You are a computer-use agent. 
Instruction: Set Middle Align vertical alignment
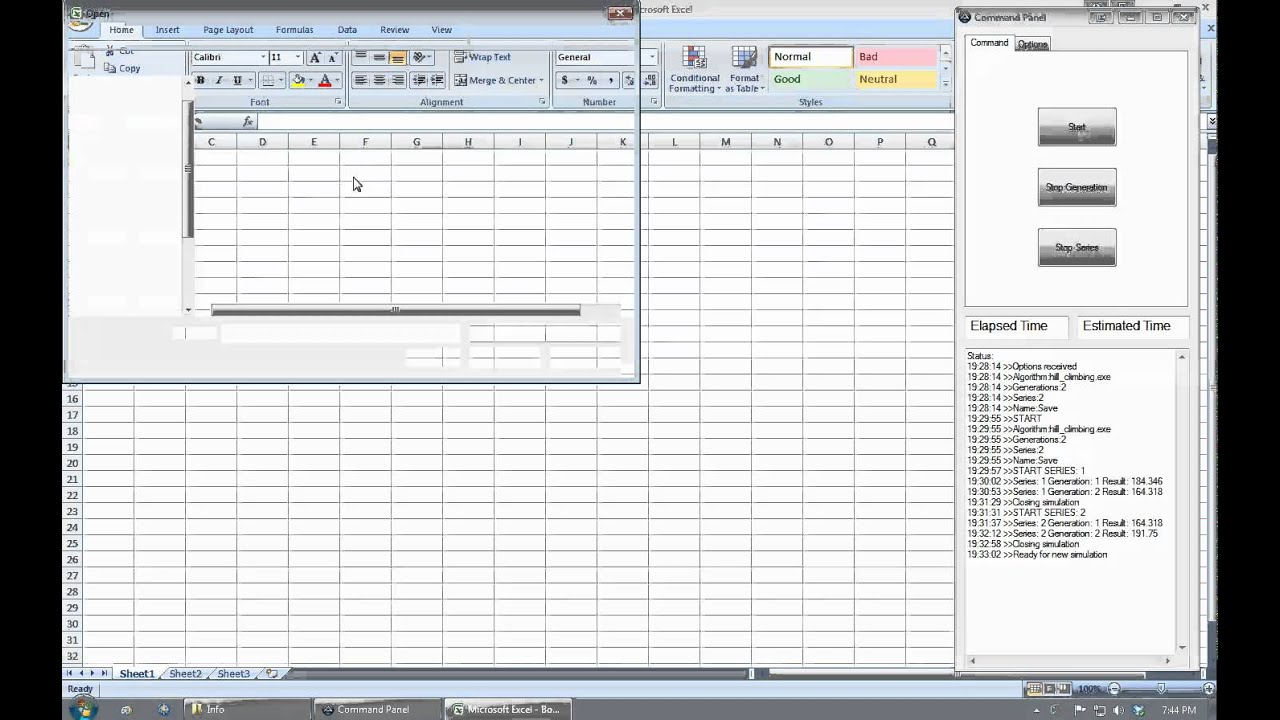point(379,57)
